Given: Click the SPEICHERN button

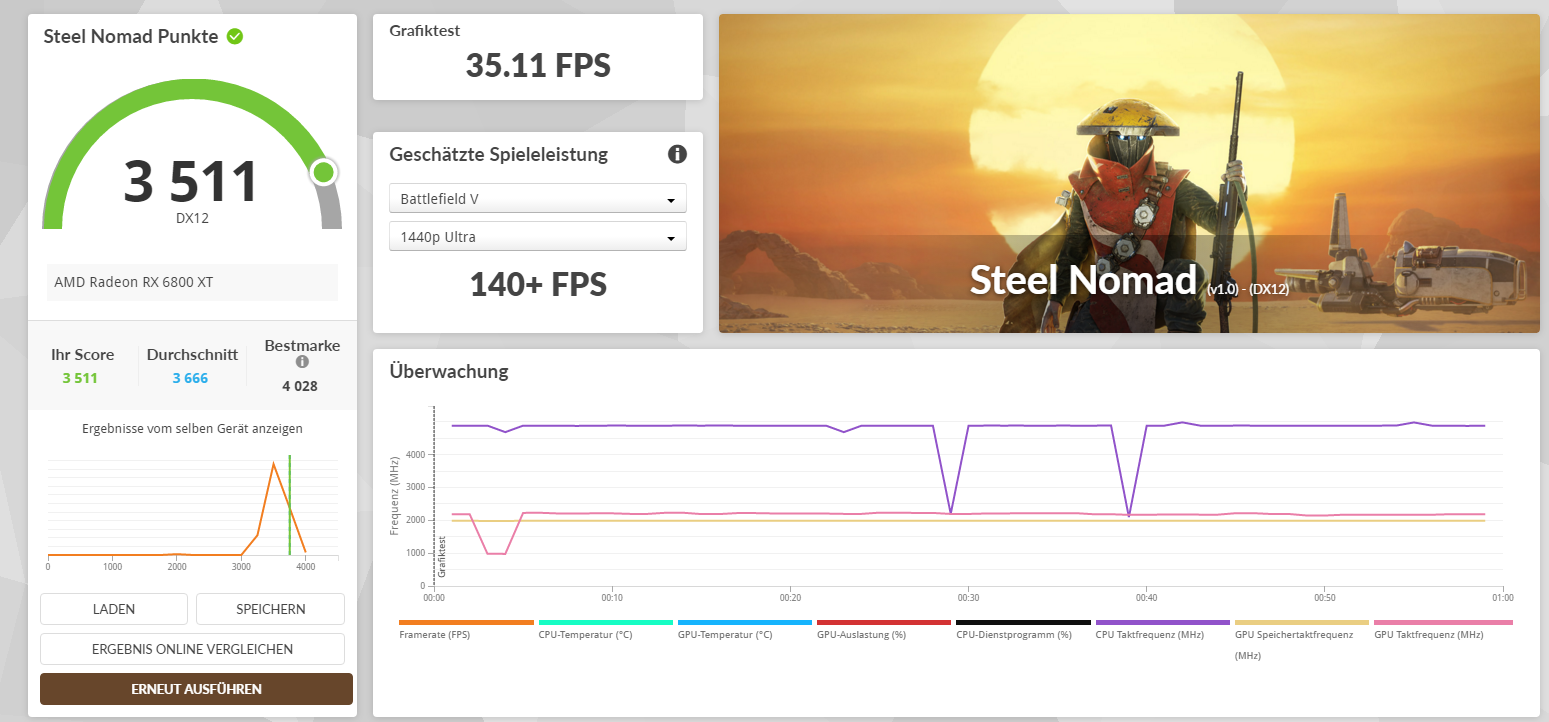Looking at the screenshot, I should (270, 609).
